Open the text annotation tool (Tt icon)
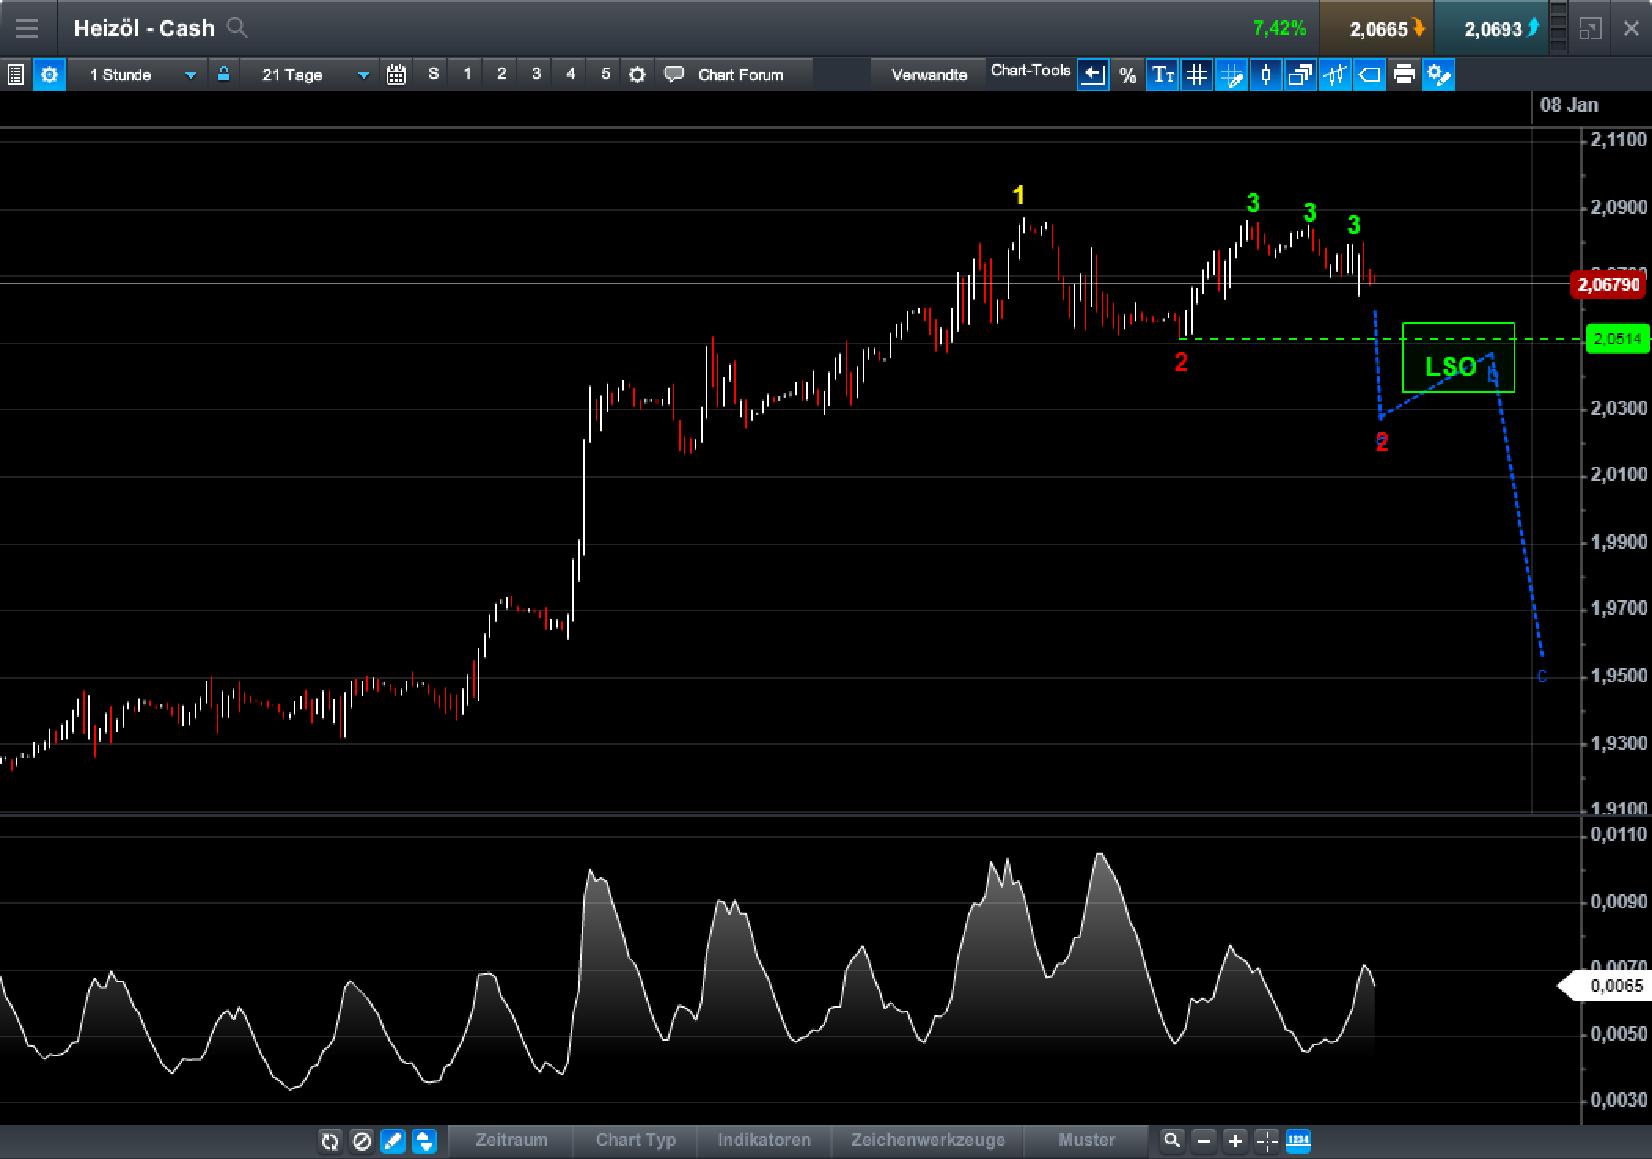The image size is (1652, 1159). point(1162,74)
